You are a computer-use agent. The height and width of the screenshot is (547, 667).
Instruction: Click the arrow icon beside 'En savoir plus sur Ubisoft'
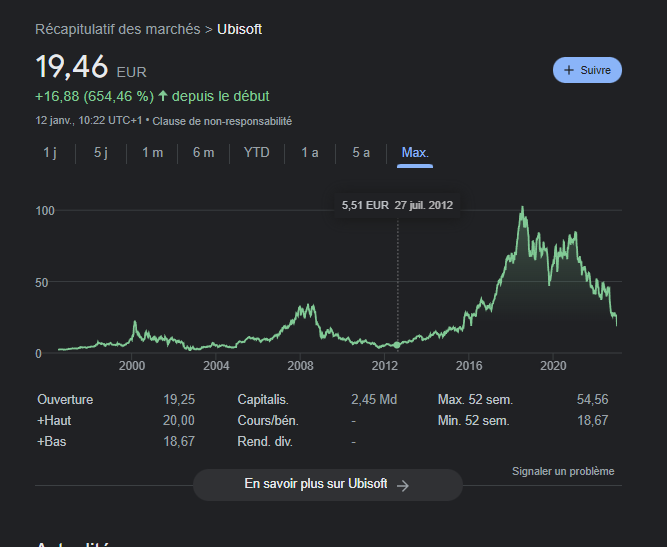[402, 485]
